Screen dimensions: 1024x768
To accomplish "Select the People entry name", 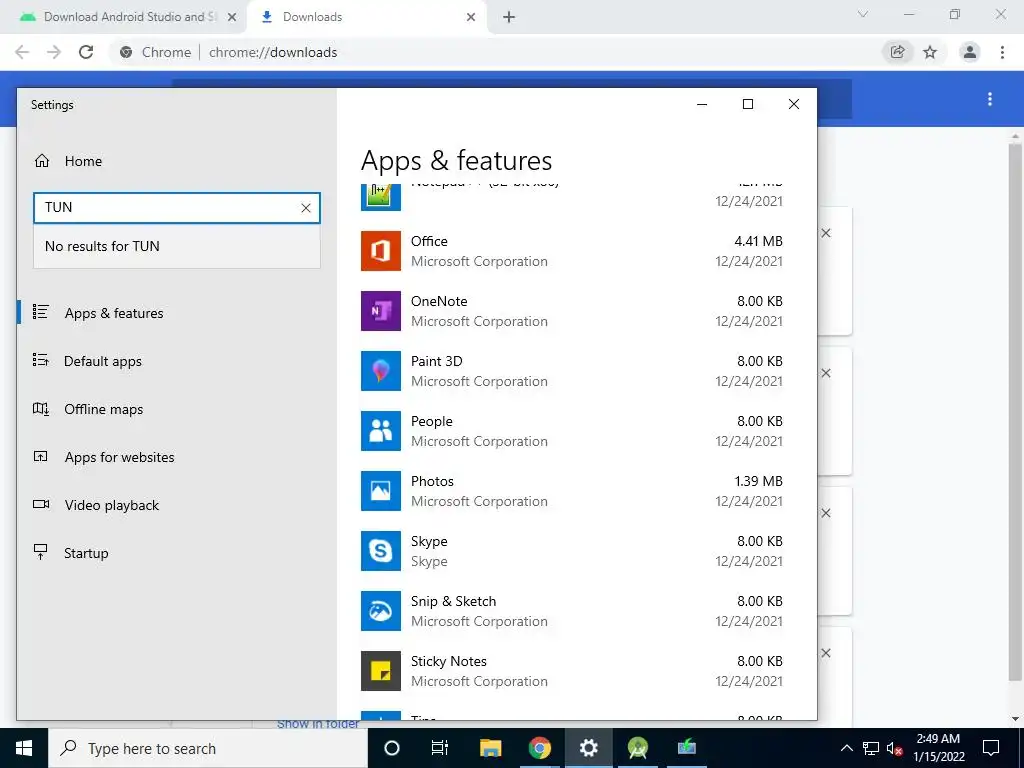I will coord(432,421).
